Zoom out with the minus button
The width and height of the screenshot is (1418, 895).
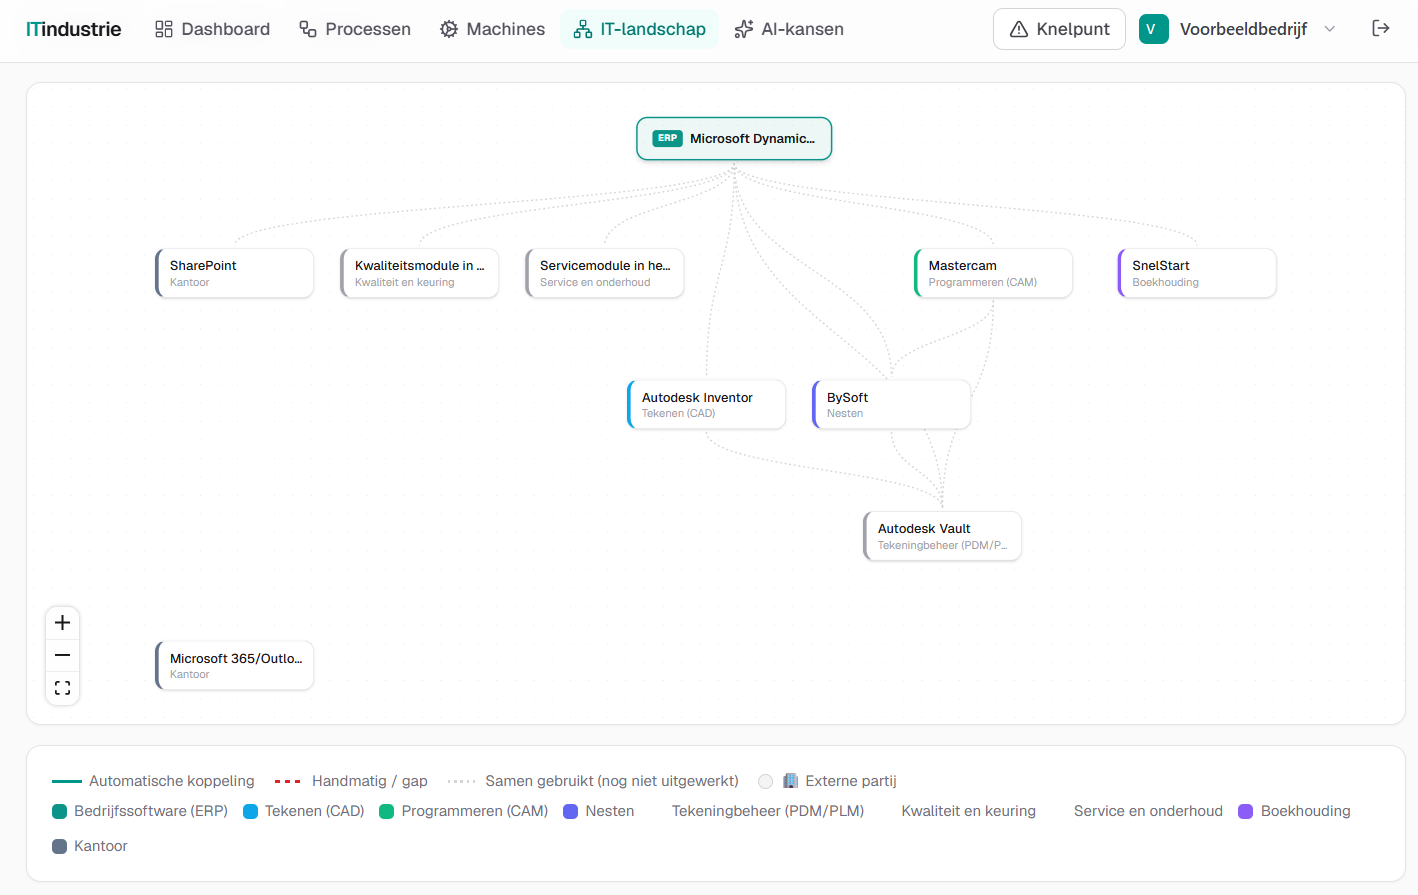pyautogui.click(x=62, y=655)
